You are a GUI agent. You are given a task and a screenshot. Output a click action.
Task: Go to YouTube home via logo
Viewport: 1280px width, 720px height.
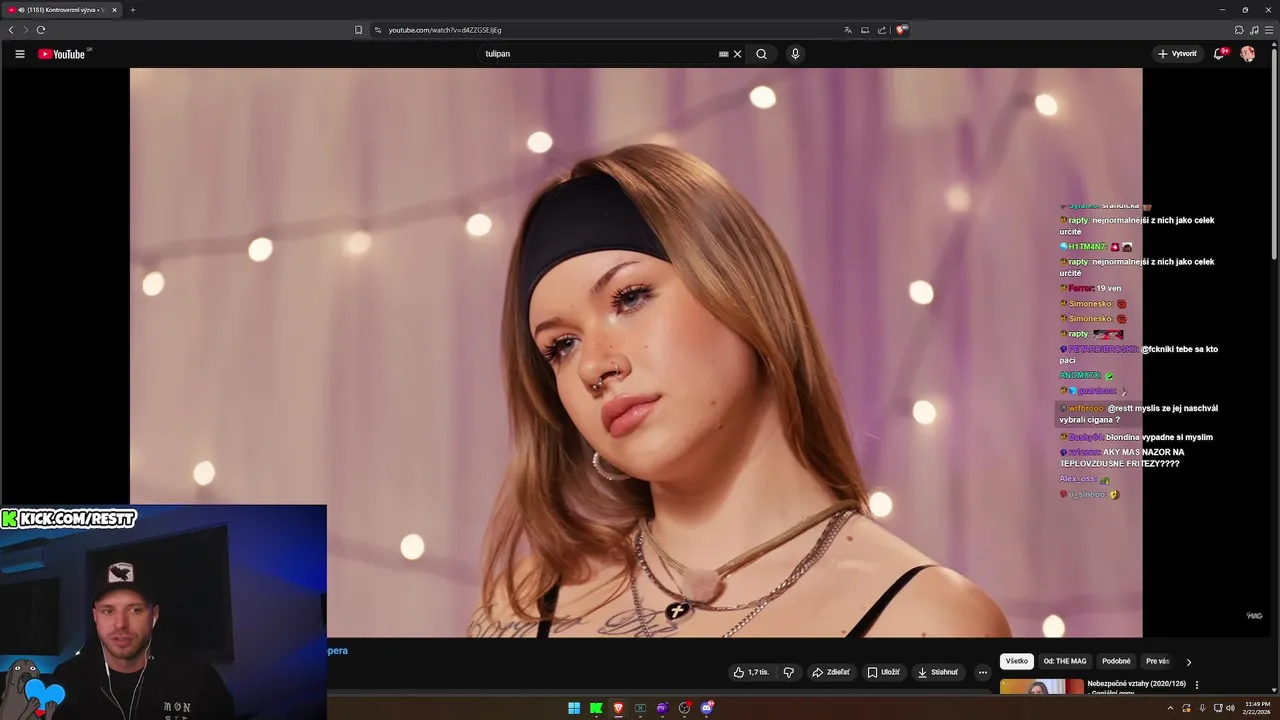[62, 54]
